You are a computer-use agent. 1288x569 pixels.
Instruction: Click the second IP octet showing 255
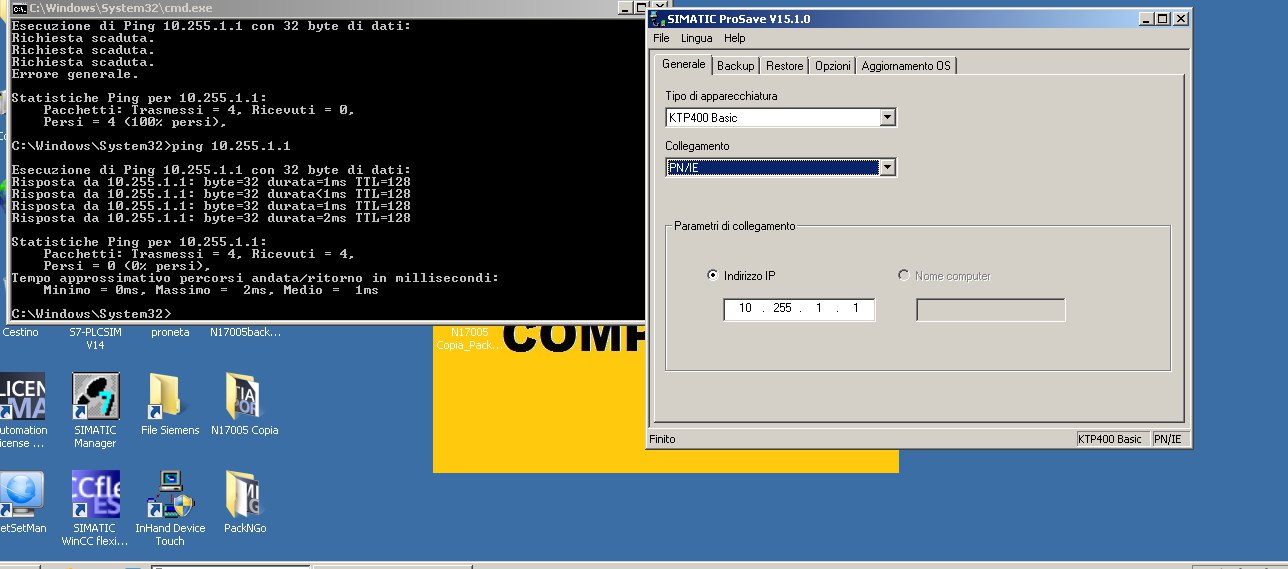(x=782, y=309)
